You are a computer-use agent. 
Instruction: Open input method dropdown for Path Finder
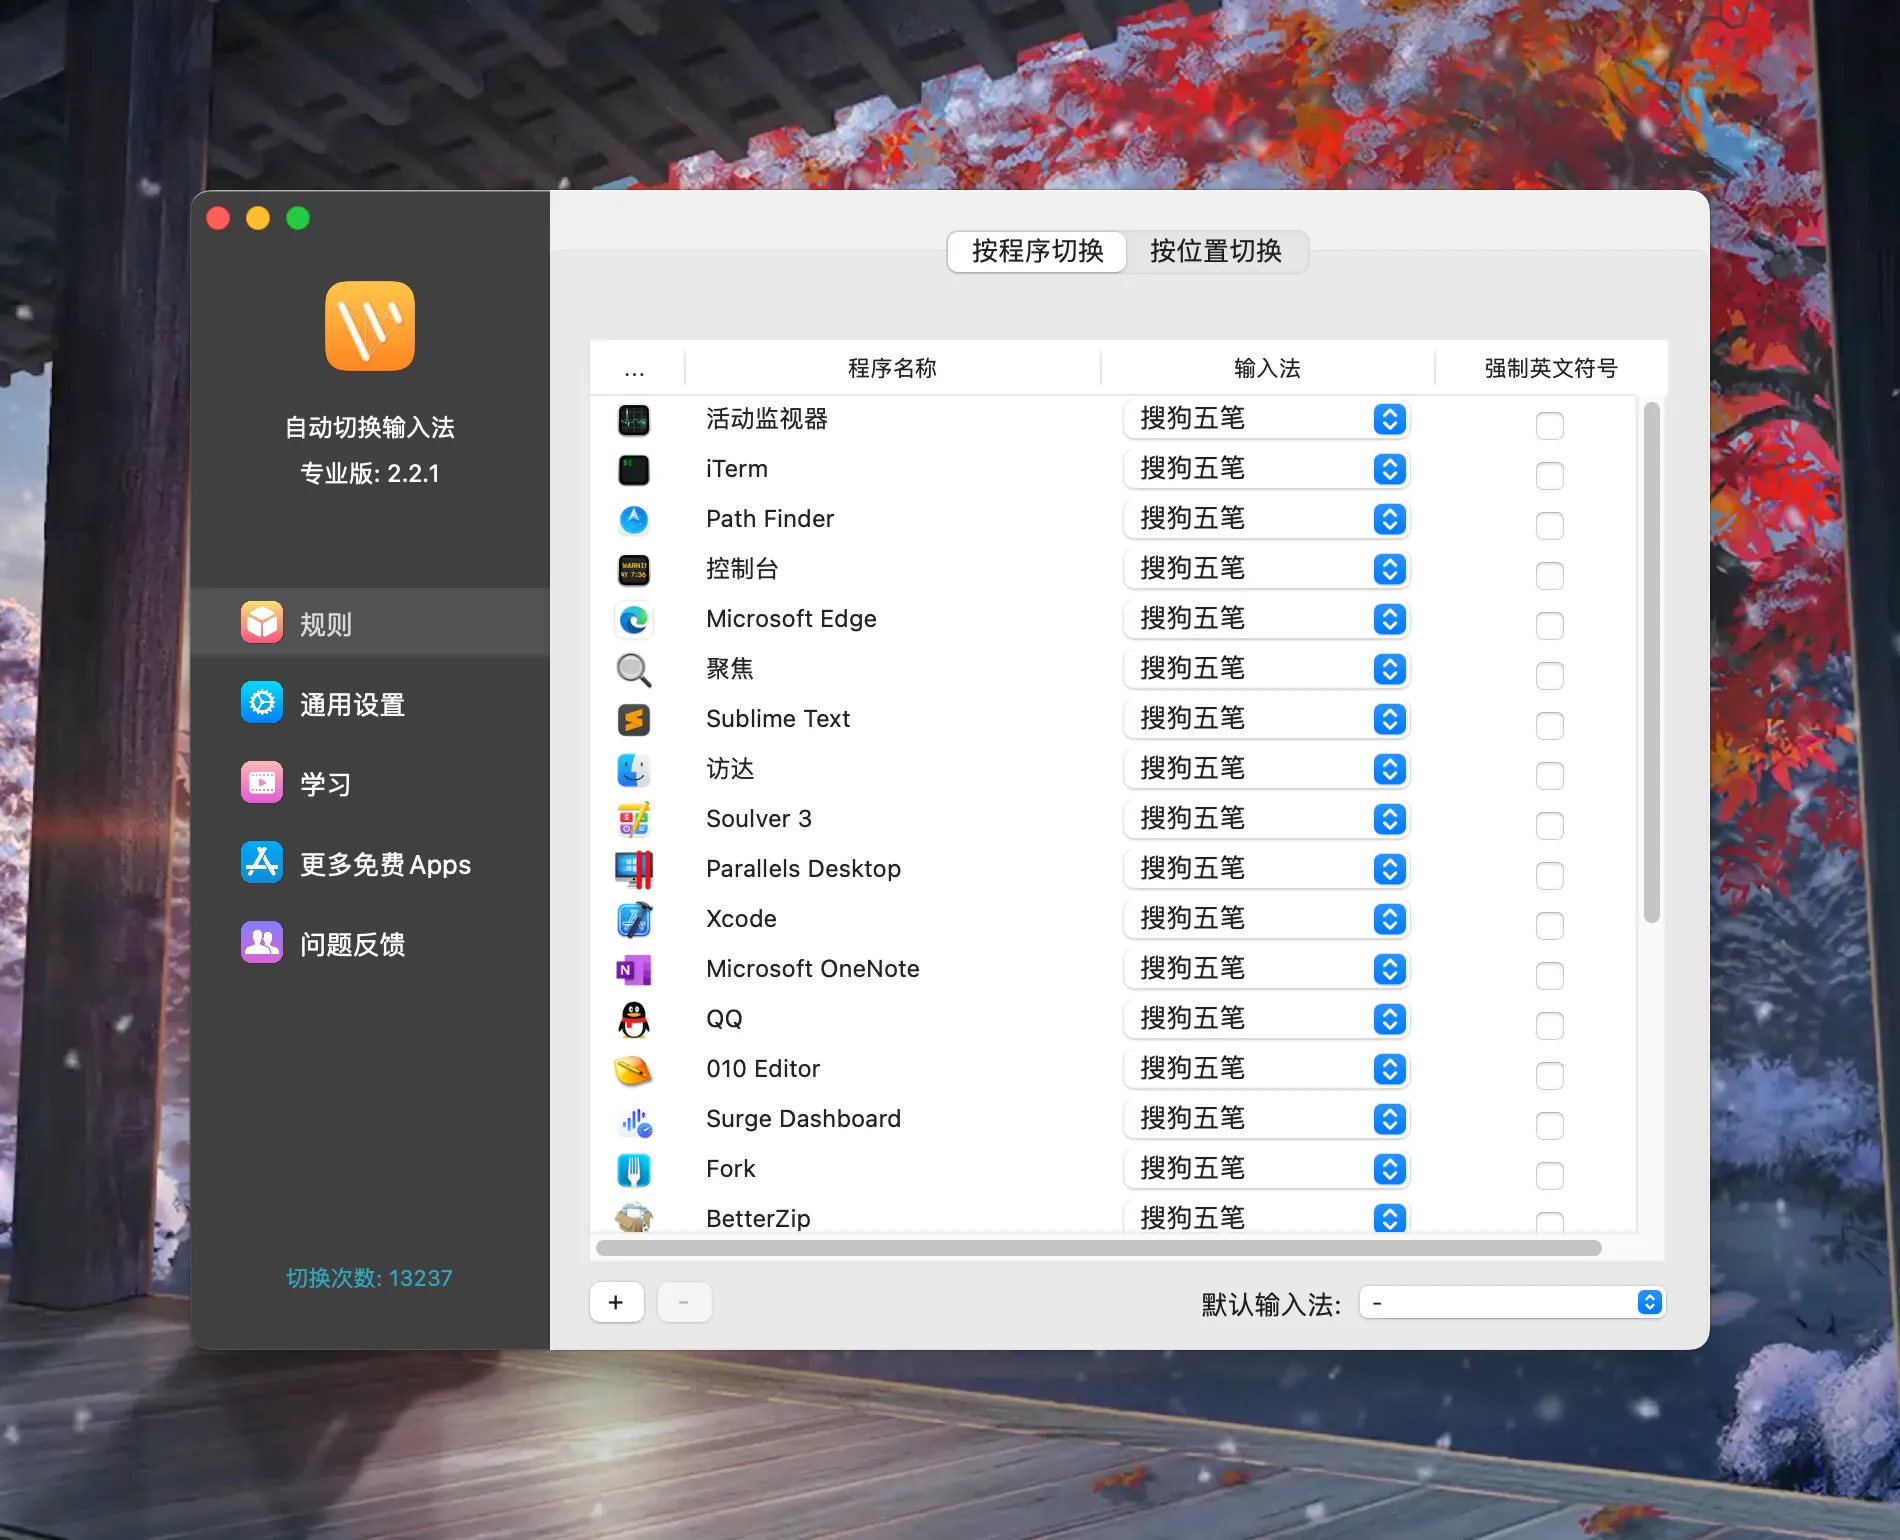point(1388,518)
